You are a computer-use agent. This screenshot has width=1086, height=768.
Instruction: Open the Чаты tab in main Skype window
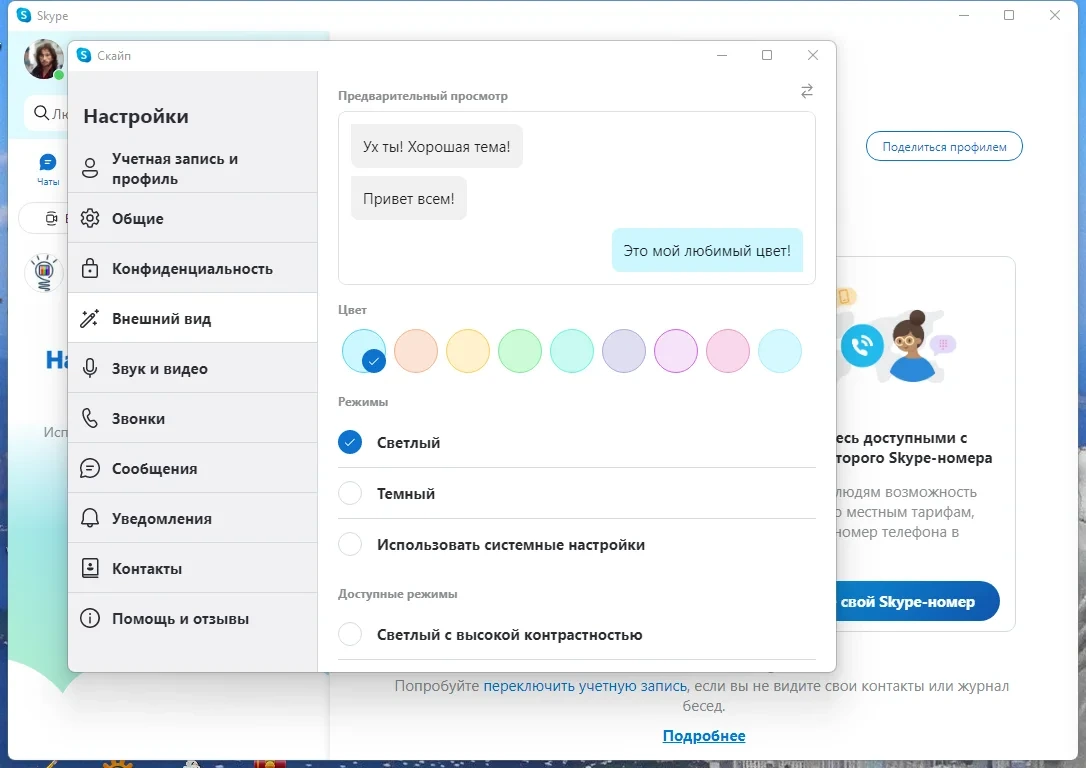48,170
